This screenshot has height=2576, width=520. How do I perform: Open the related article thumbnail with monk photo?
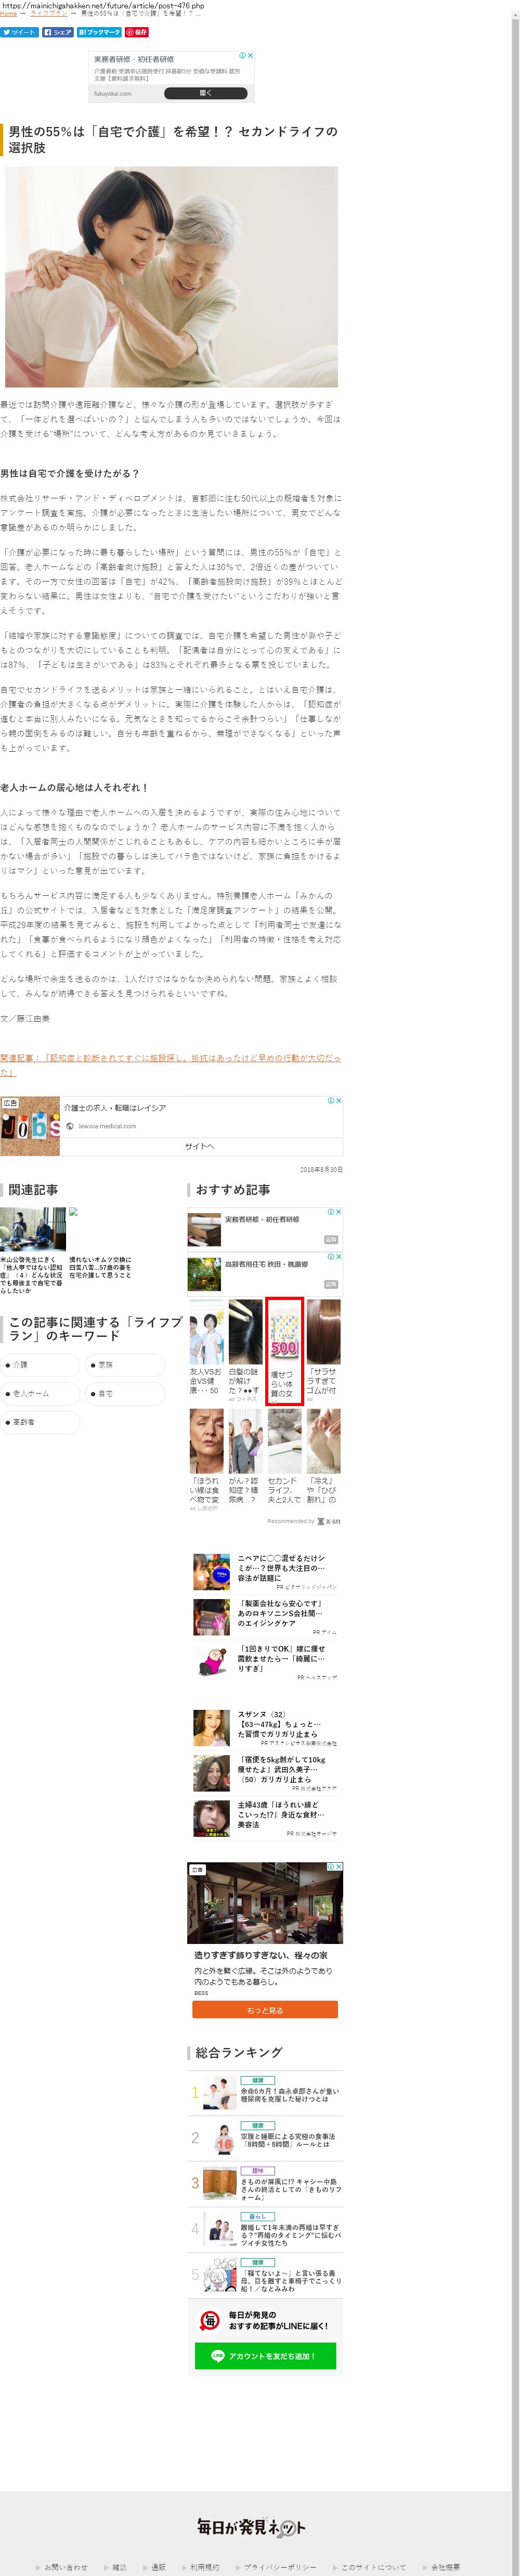point(32,1229)
